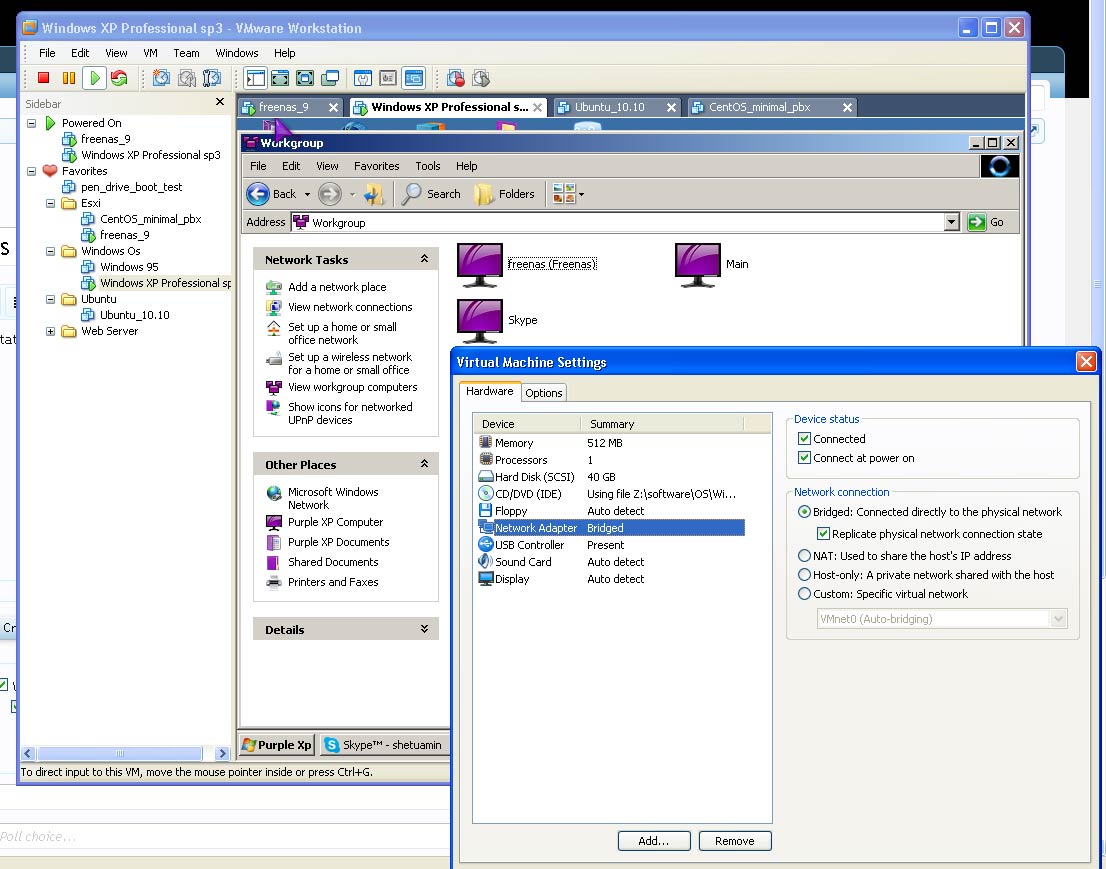Choose Host-only private network option
Image resolution: width=1106 pixels, height=869 pixels.
[804, 575]
